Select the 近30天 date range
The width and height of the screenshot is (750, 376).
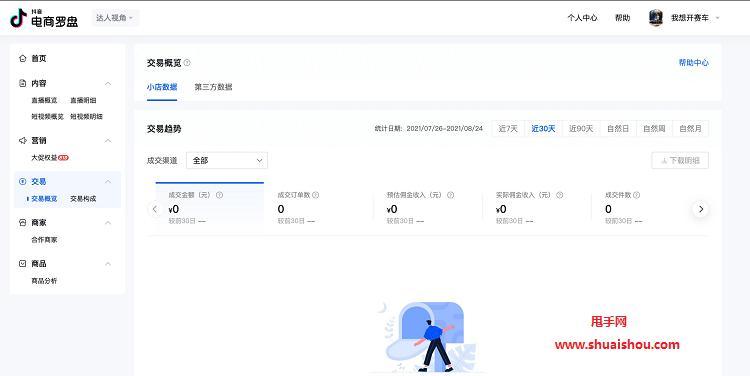pyautogui.click(x=543, y=129)
